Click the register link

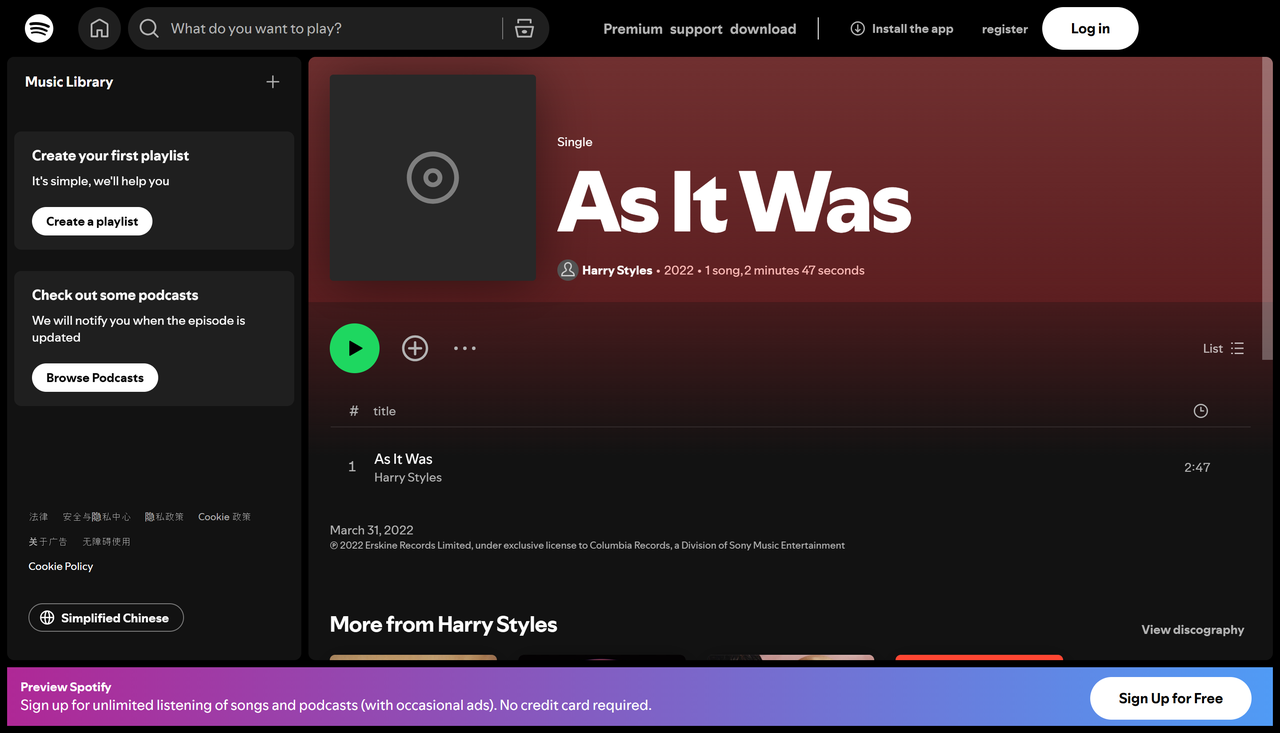coord(1005,29)
